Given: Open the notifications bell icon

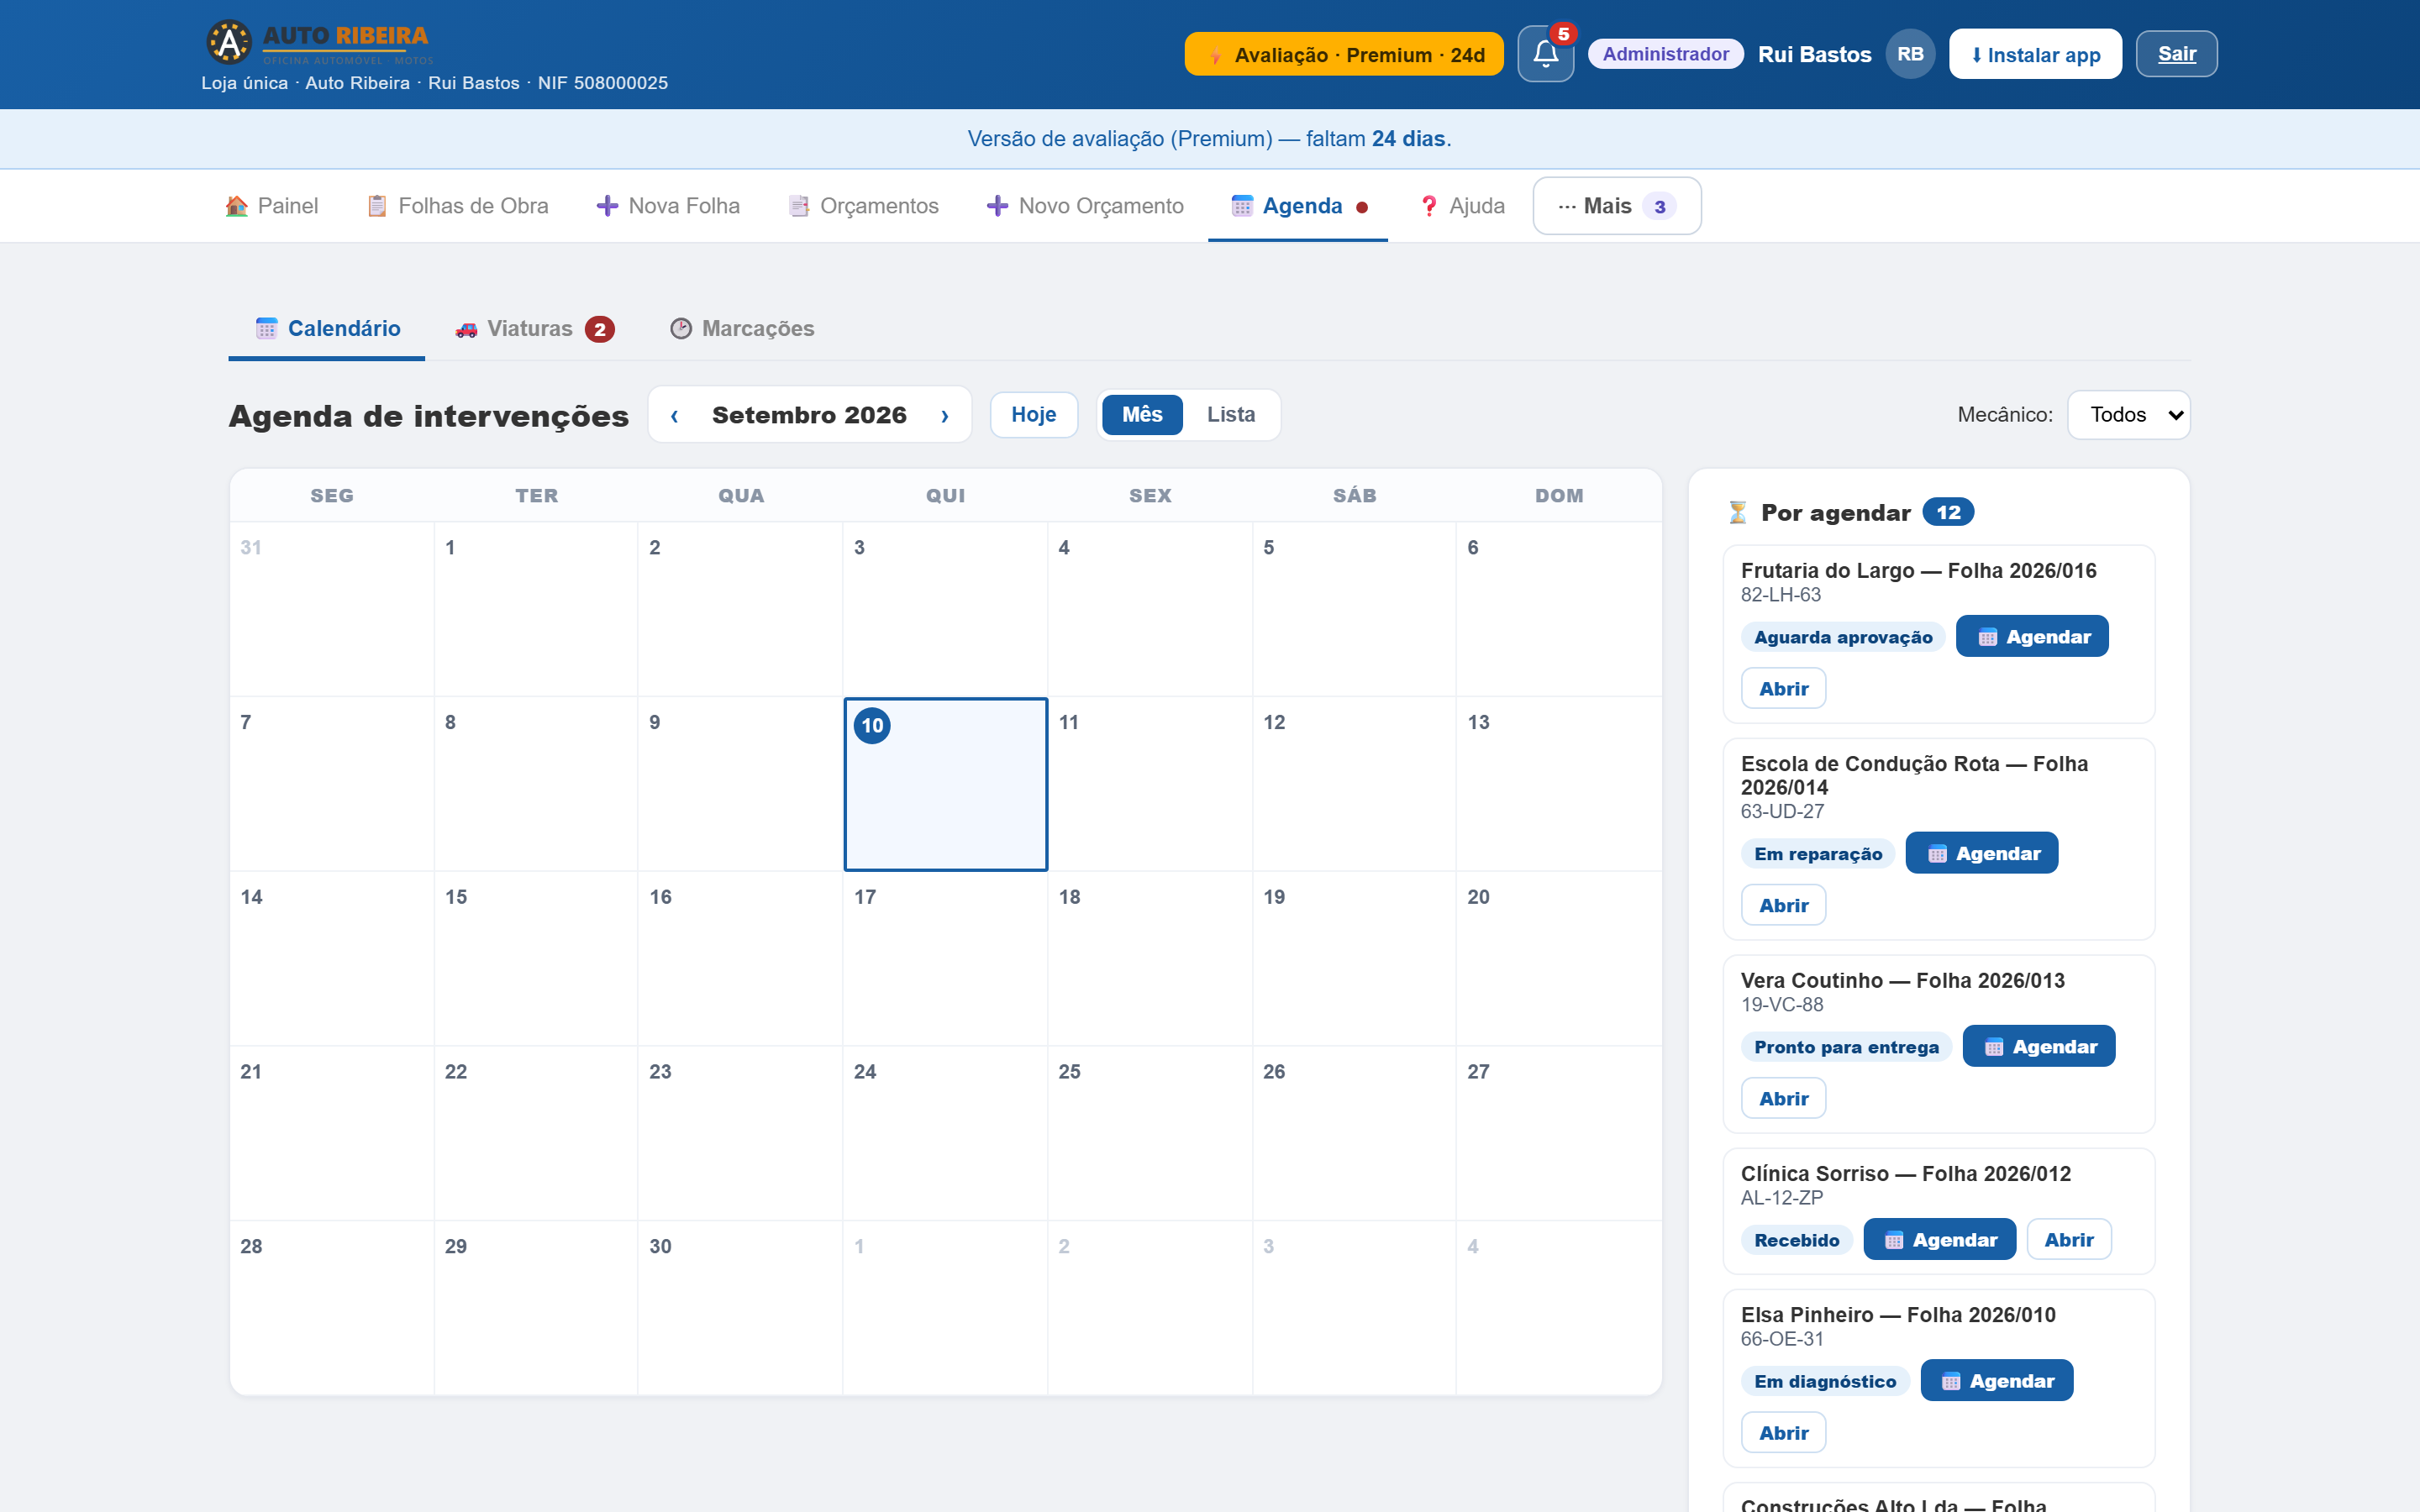Looking at the screenshot, I should coord(1545,54).
